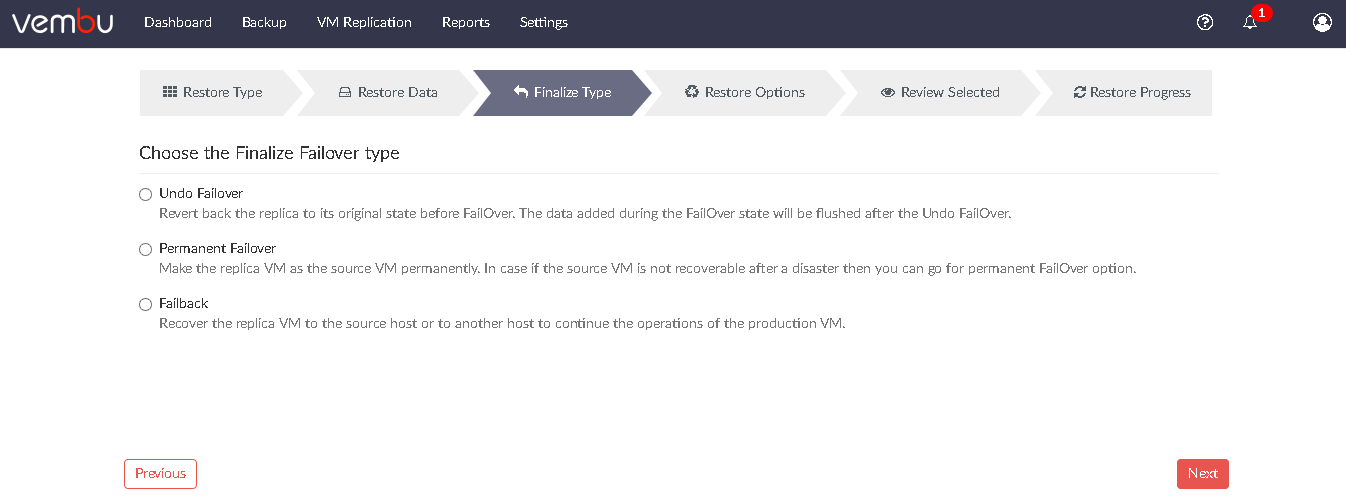Open the Reports menu

[466, 22]
